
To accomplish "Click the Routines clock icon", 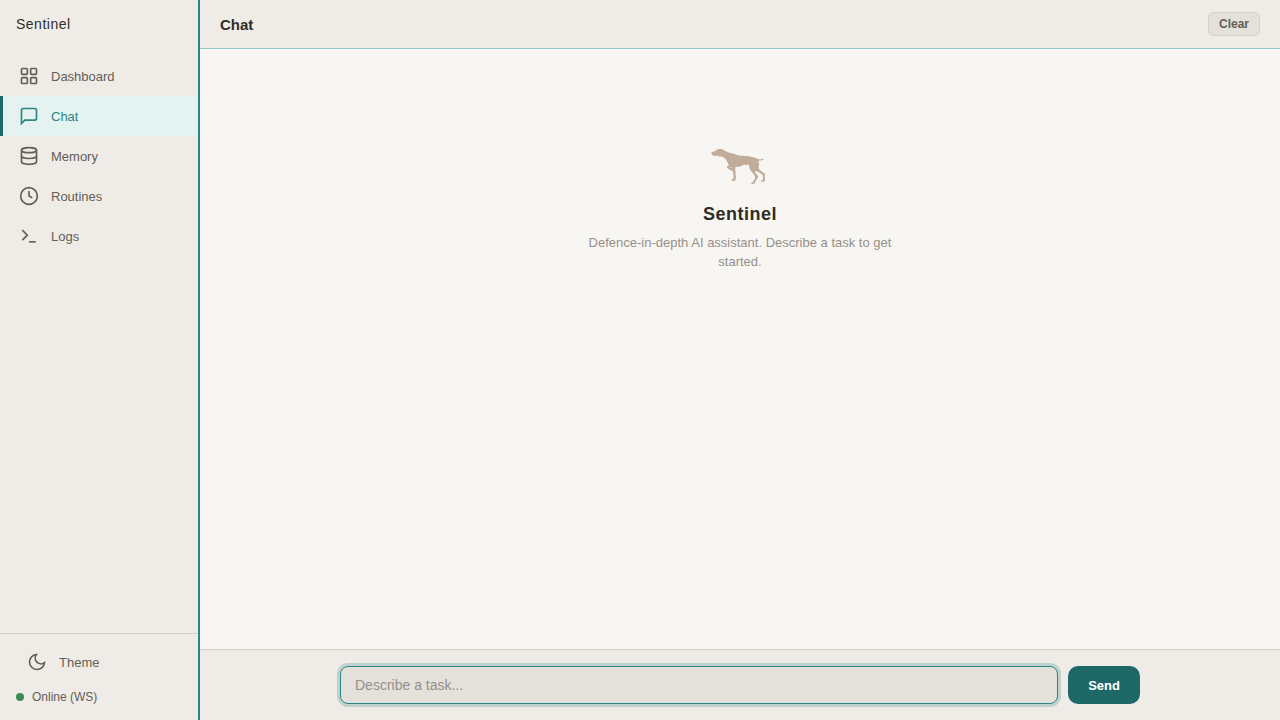I will click(29, 196).
